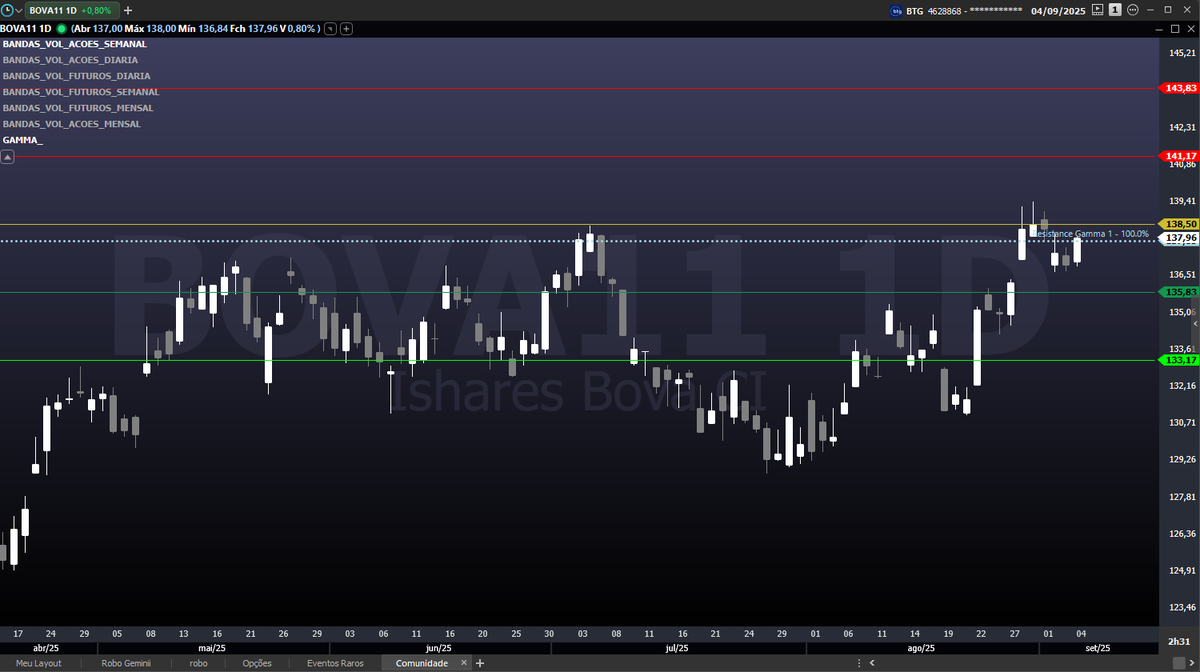Collapse the indicator list with the up arrow
1200x672 pixels.
click(8, 157)
